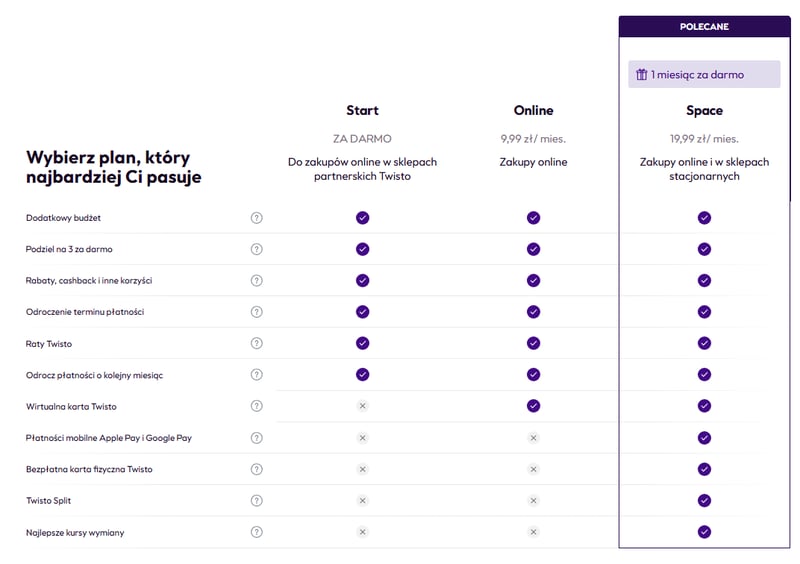This screenshot has height=564, width=800.
Task: Open help icon for Podziel na 3 za darmo
Action: 257,249
